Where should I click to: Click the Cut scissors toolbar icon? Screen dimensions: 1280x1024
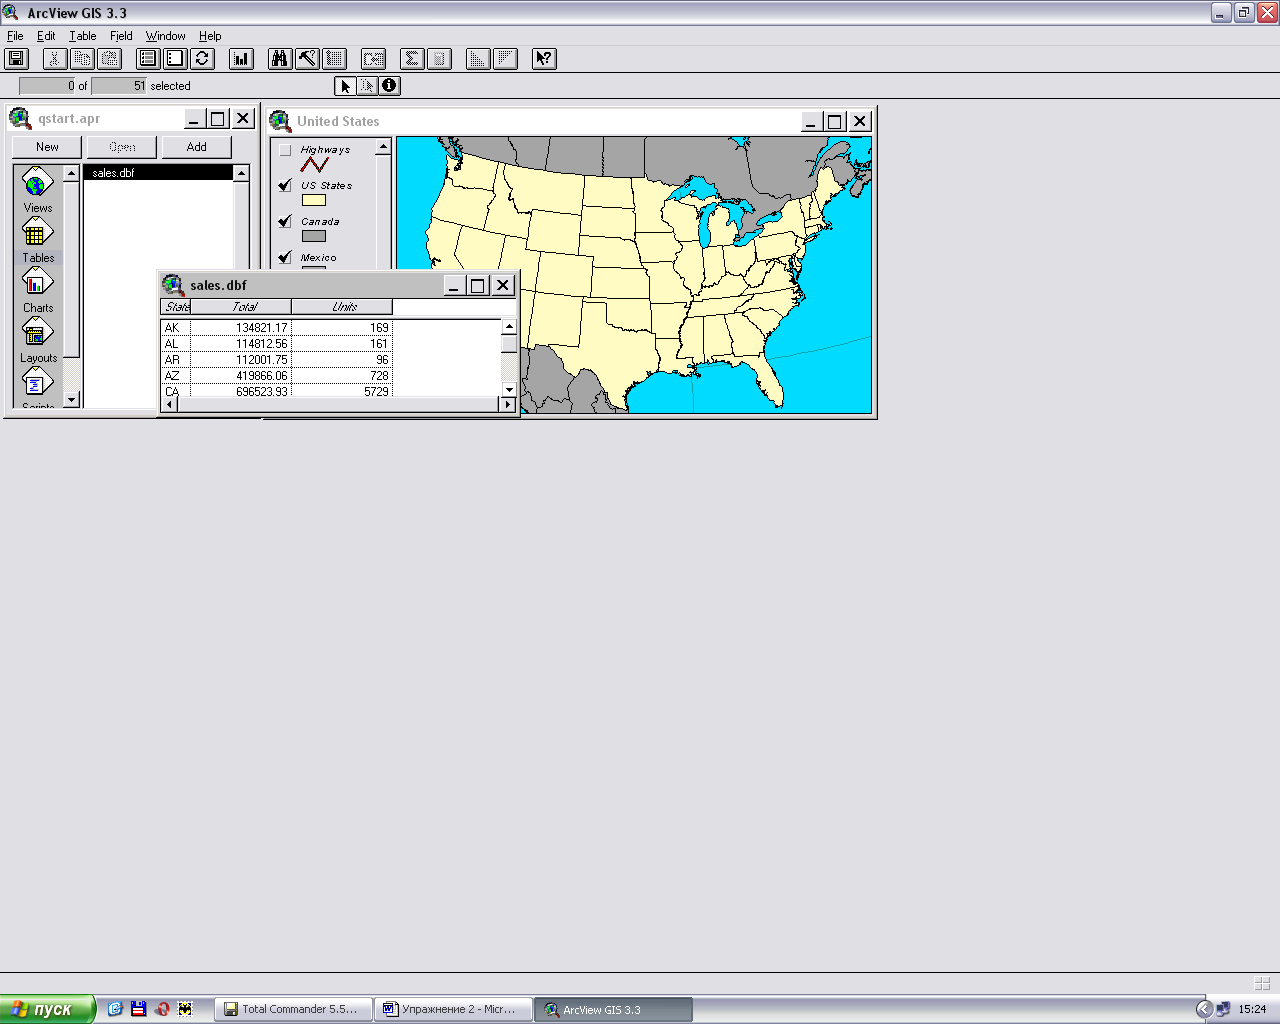pos(55,58)
